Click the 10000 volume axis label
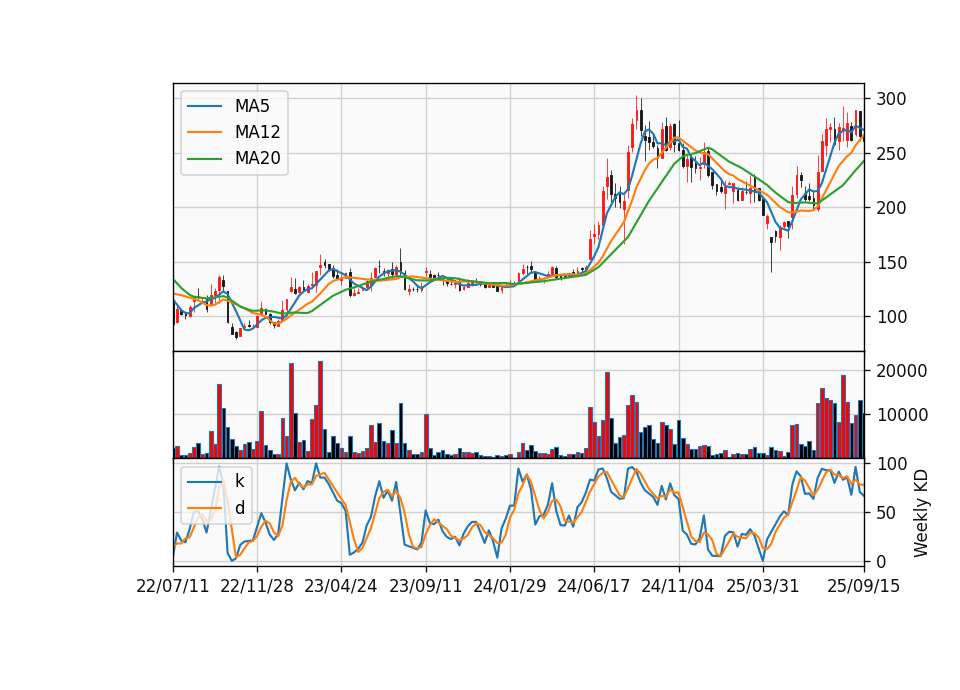Screen dimensions: 960x690 click(901, 415)
